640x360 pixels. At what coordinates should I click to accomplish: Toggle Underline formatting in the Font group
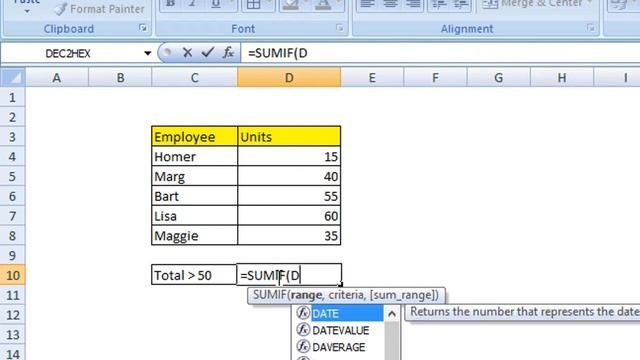pos(216,4)
